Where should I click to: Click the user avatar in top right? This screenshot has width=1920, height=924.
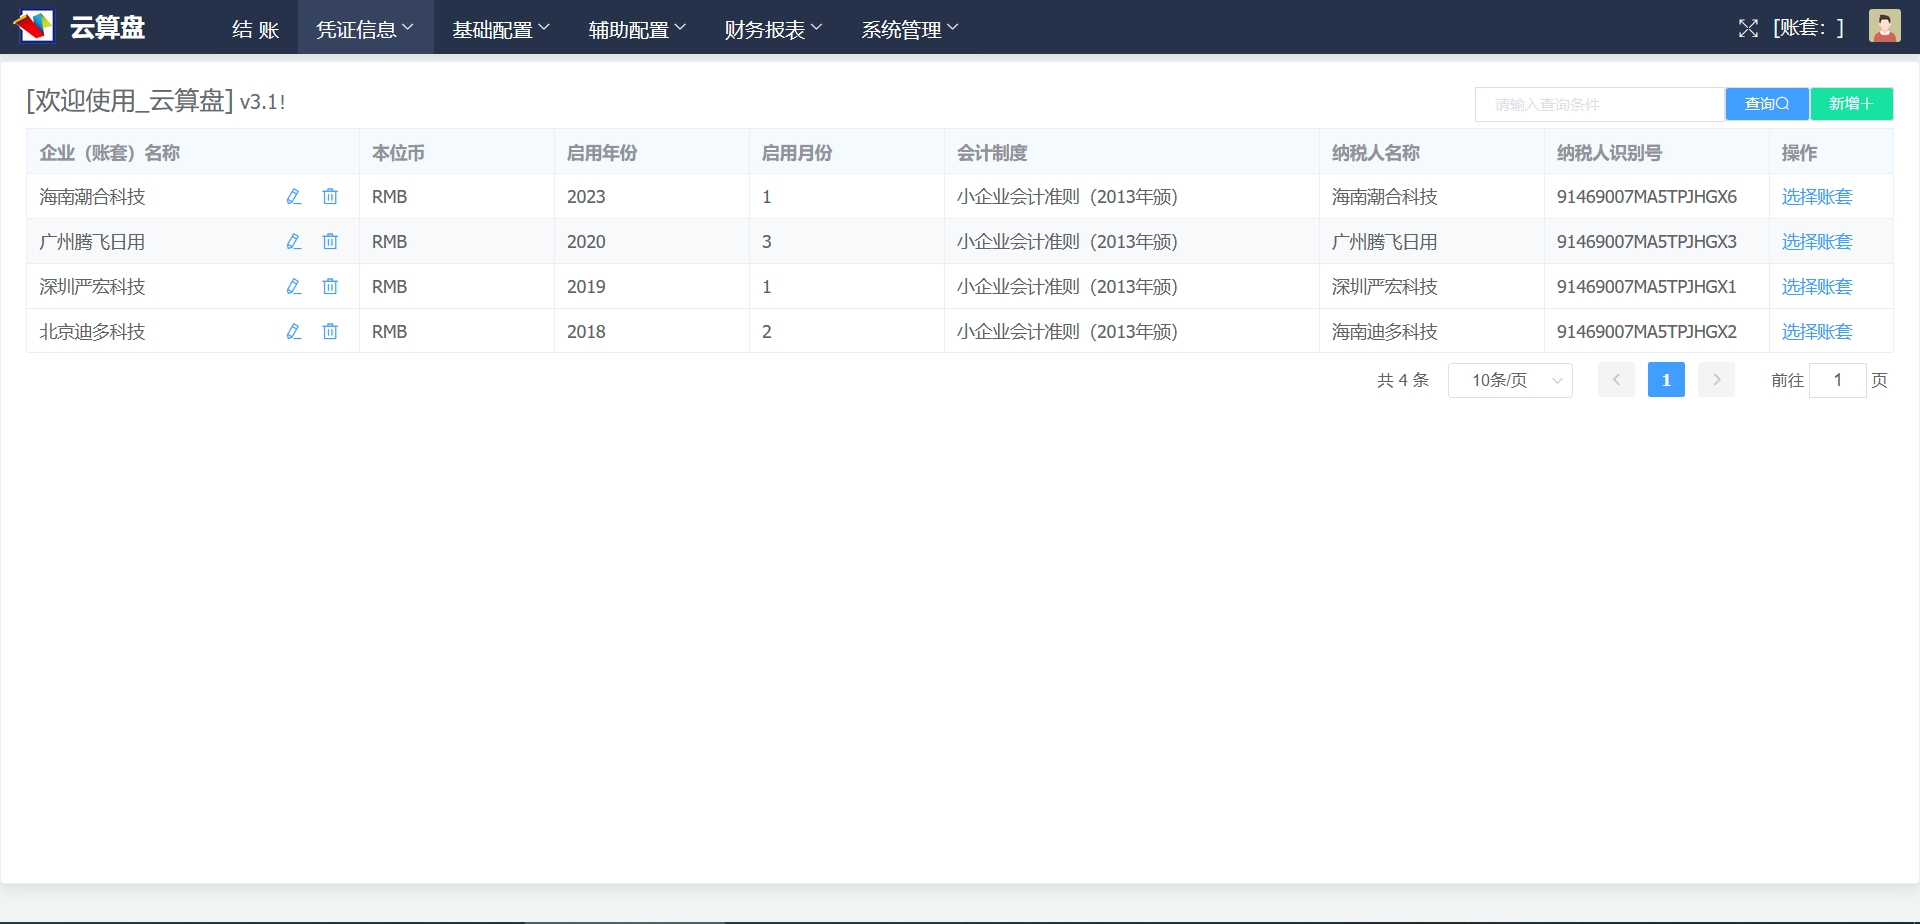pos(1884,27)
